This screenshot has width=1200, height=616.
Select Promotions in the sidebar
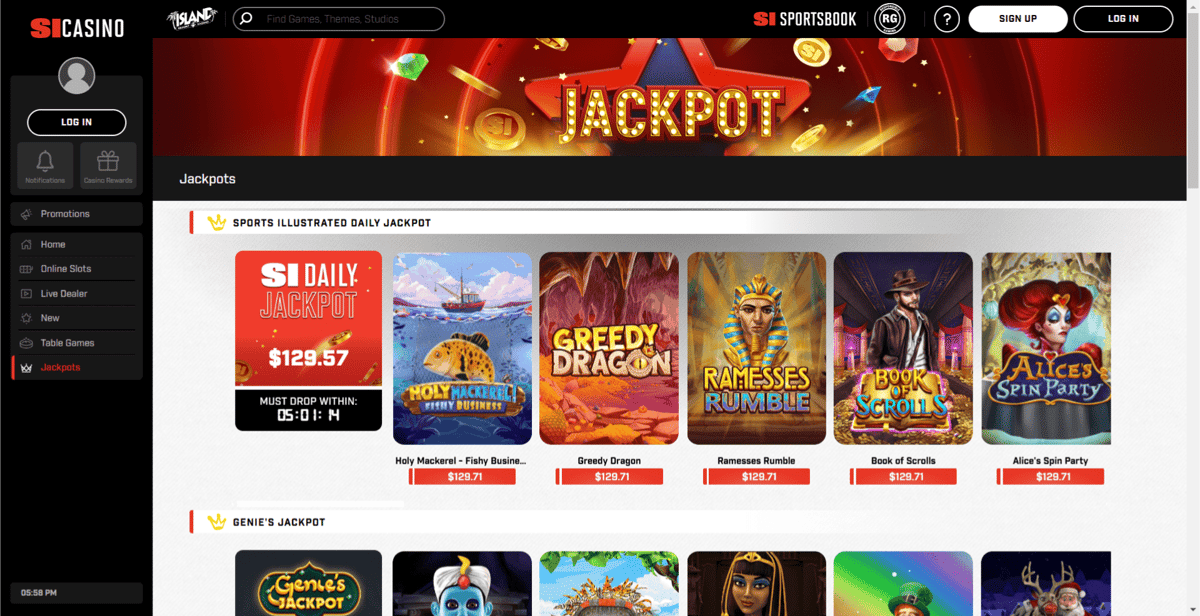77,214
